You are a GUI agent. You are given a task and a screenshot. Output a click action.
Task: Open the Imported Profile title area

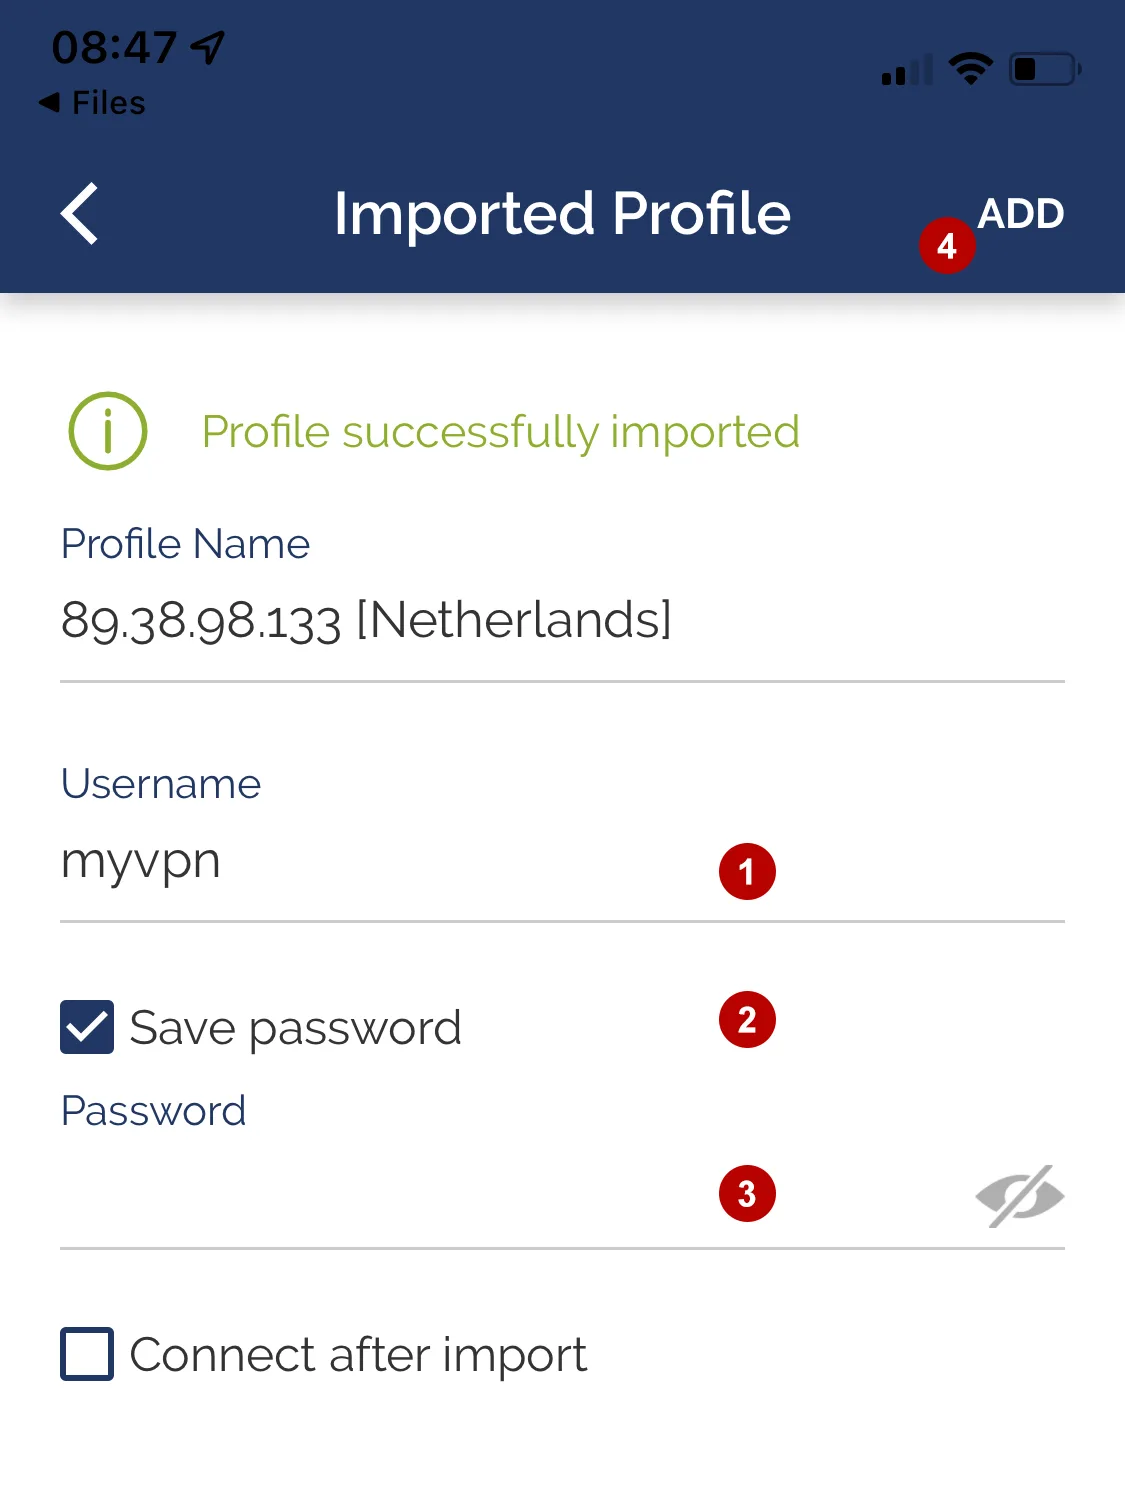[x=562, y=213]
